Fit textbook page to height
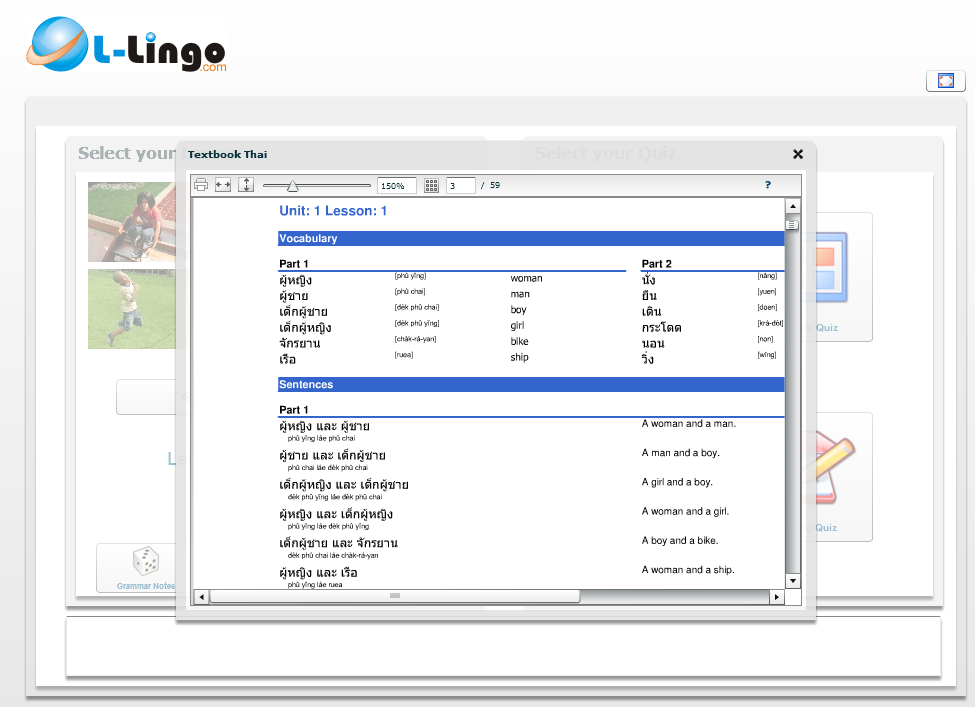 coord(246,185)
